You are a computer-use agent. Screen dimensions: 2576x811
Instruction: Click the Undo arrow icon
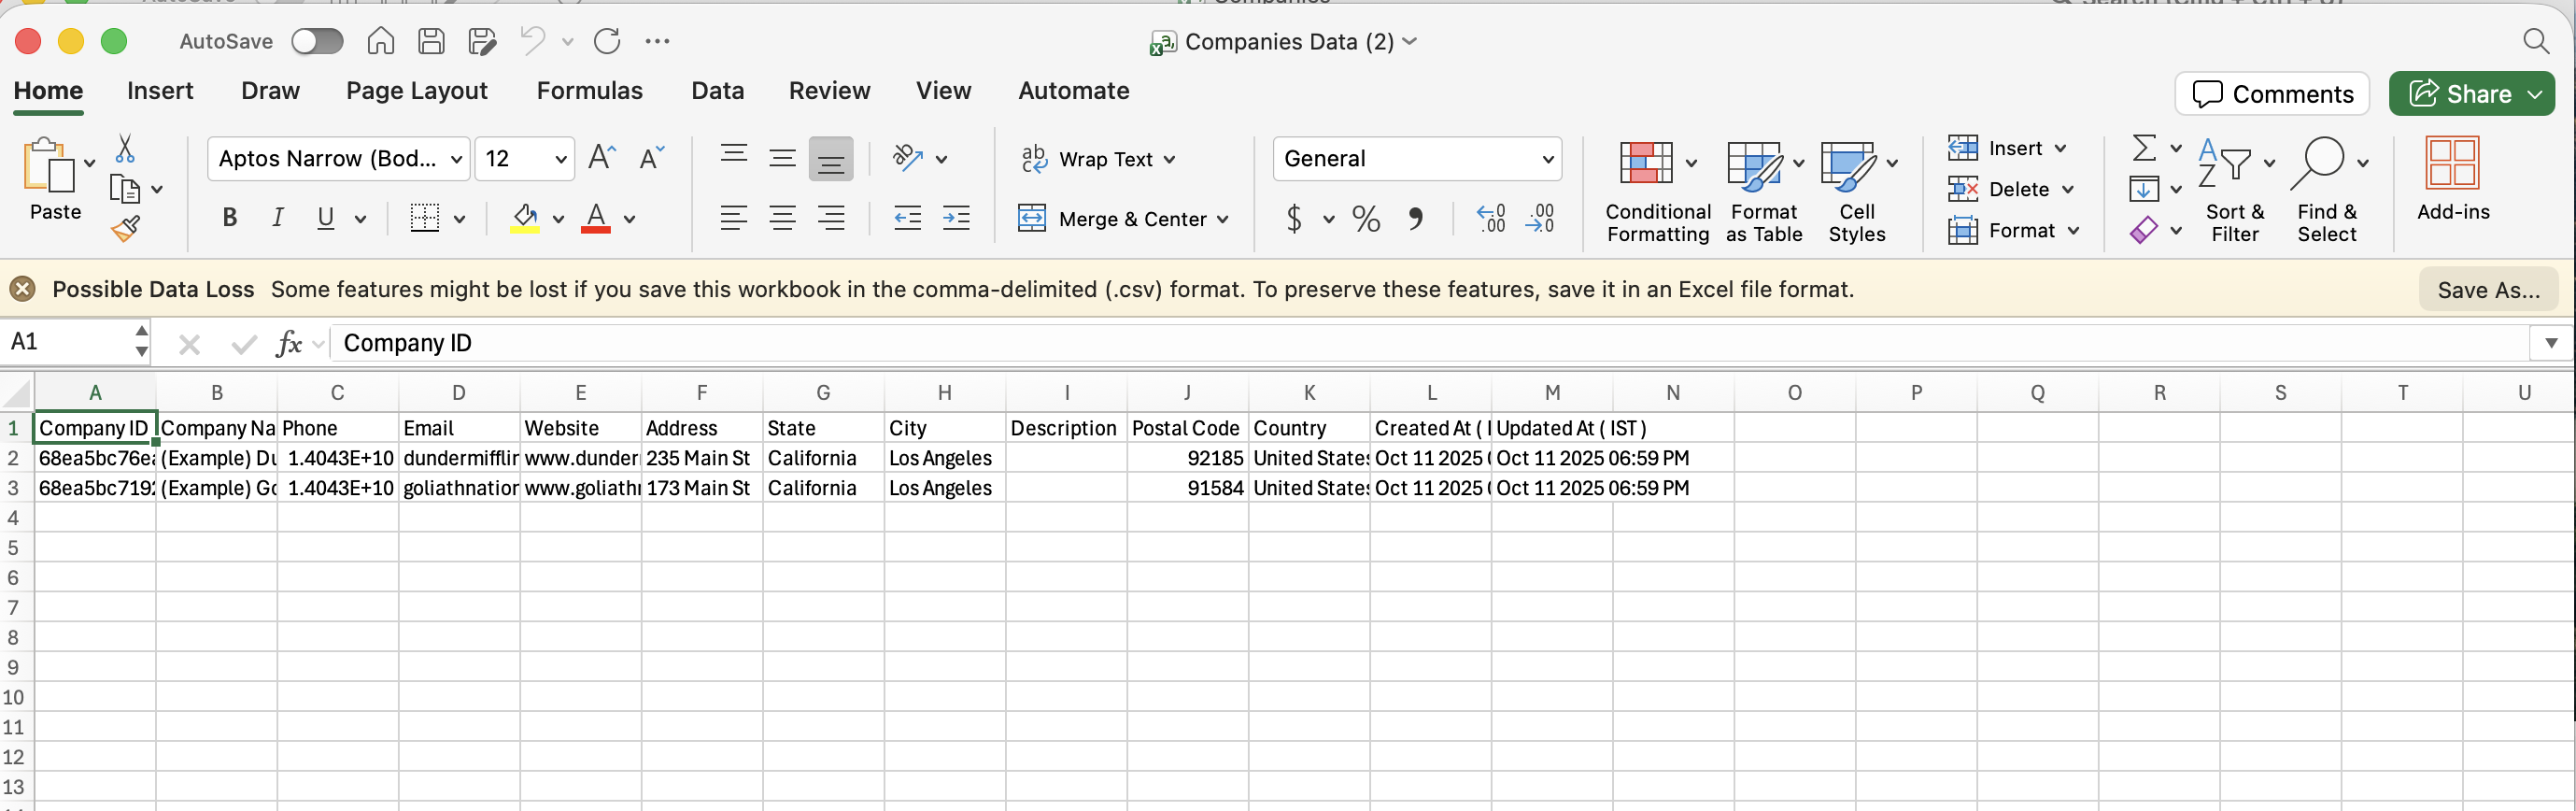point(532,41)
